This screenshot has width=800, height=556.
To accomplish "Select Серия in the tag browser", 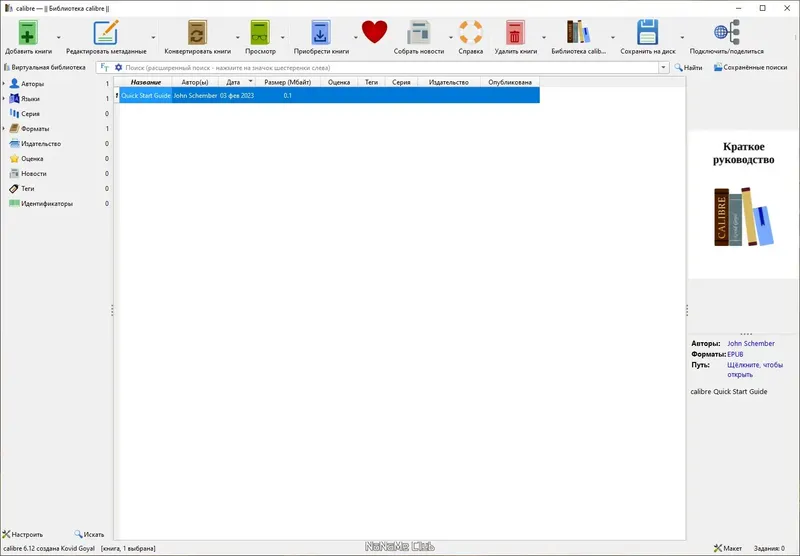I will coord(31,114).
